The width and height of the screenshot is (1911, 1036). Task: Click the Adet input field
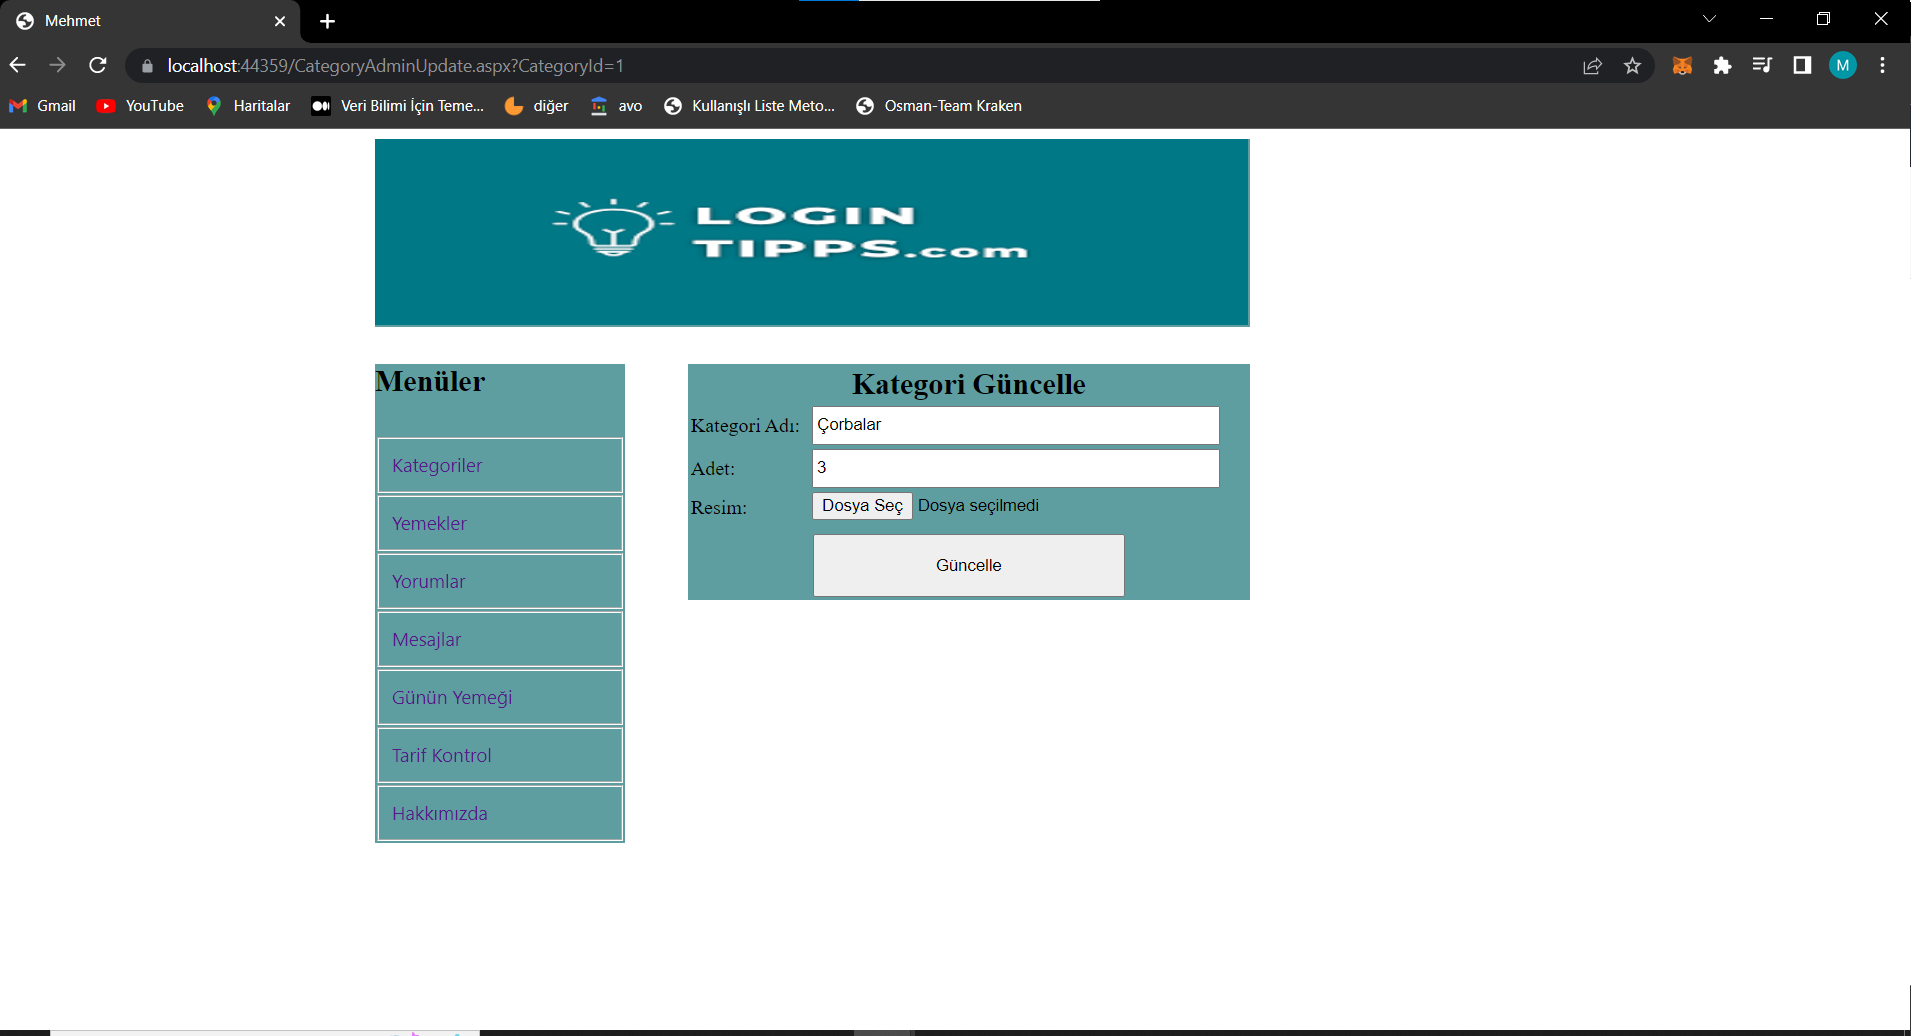[x=1016, y=468]
